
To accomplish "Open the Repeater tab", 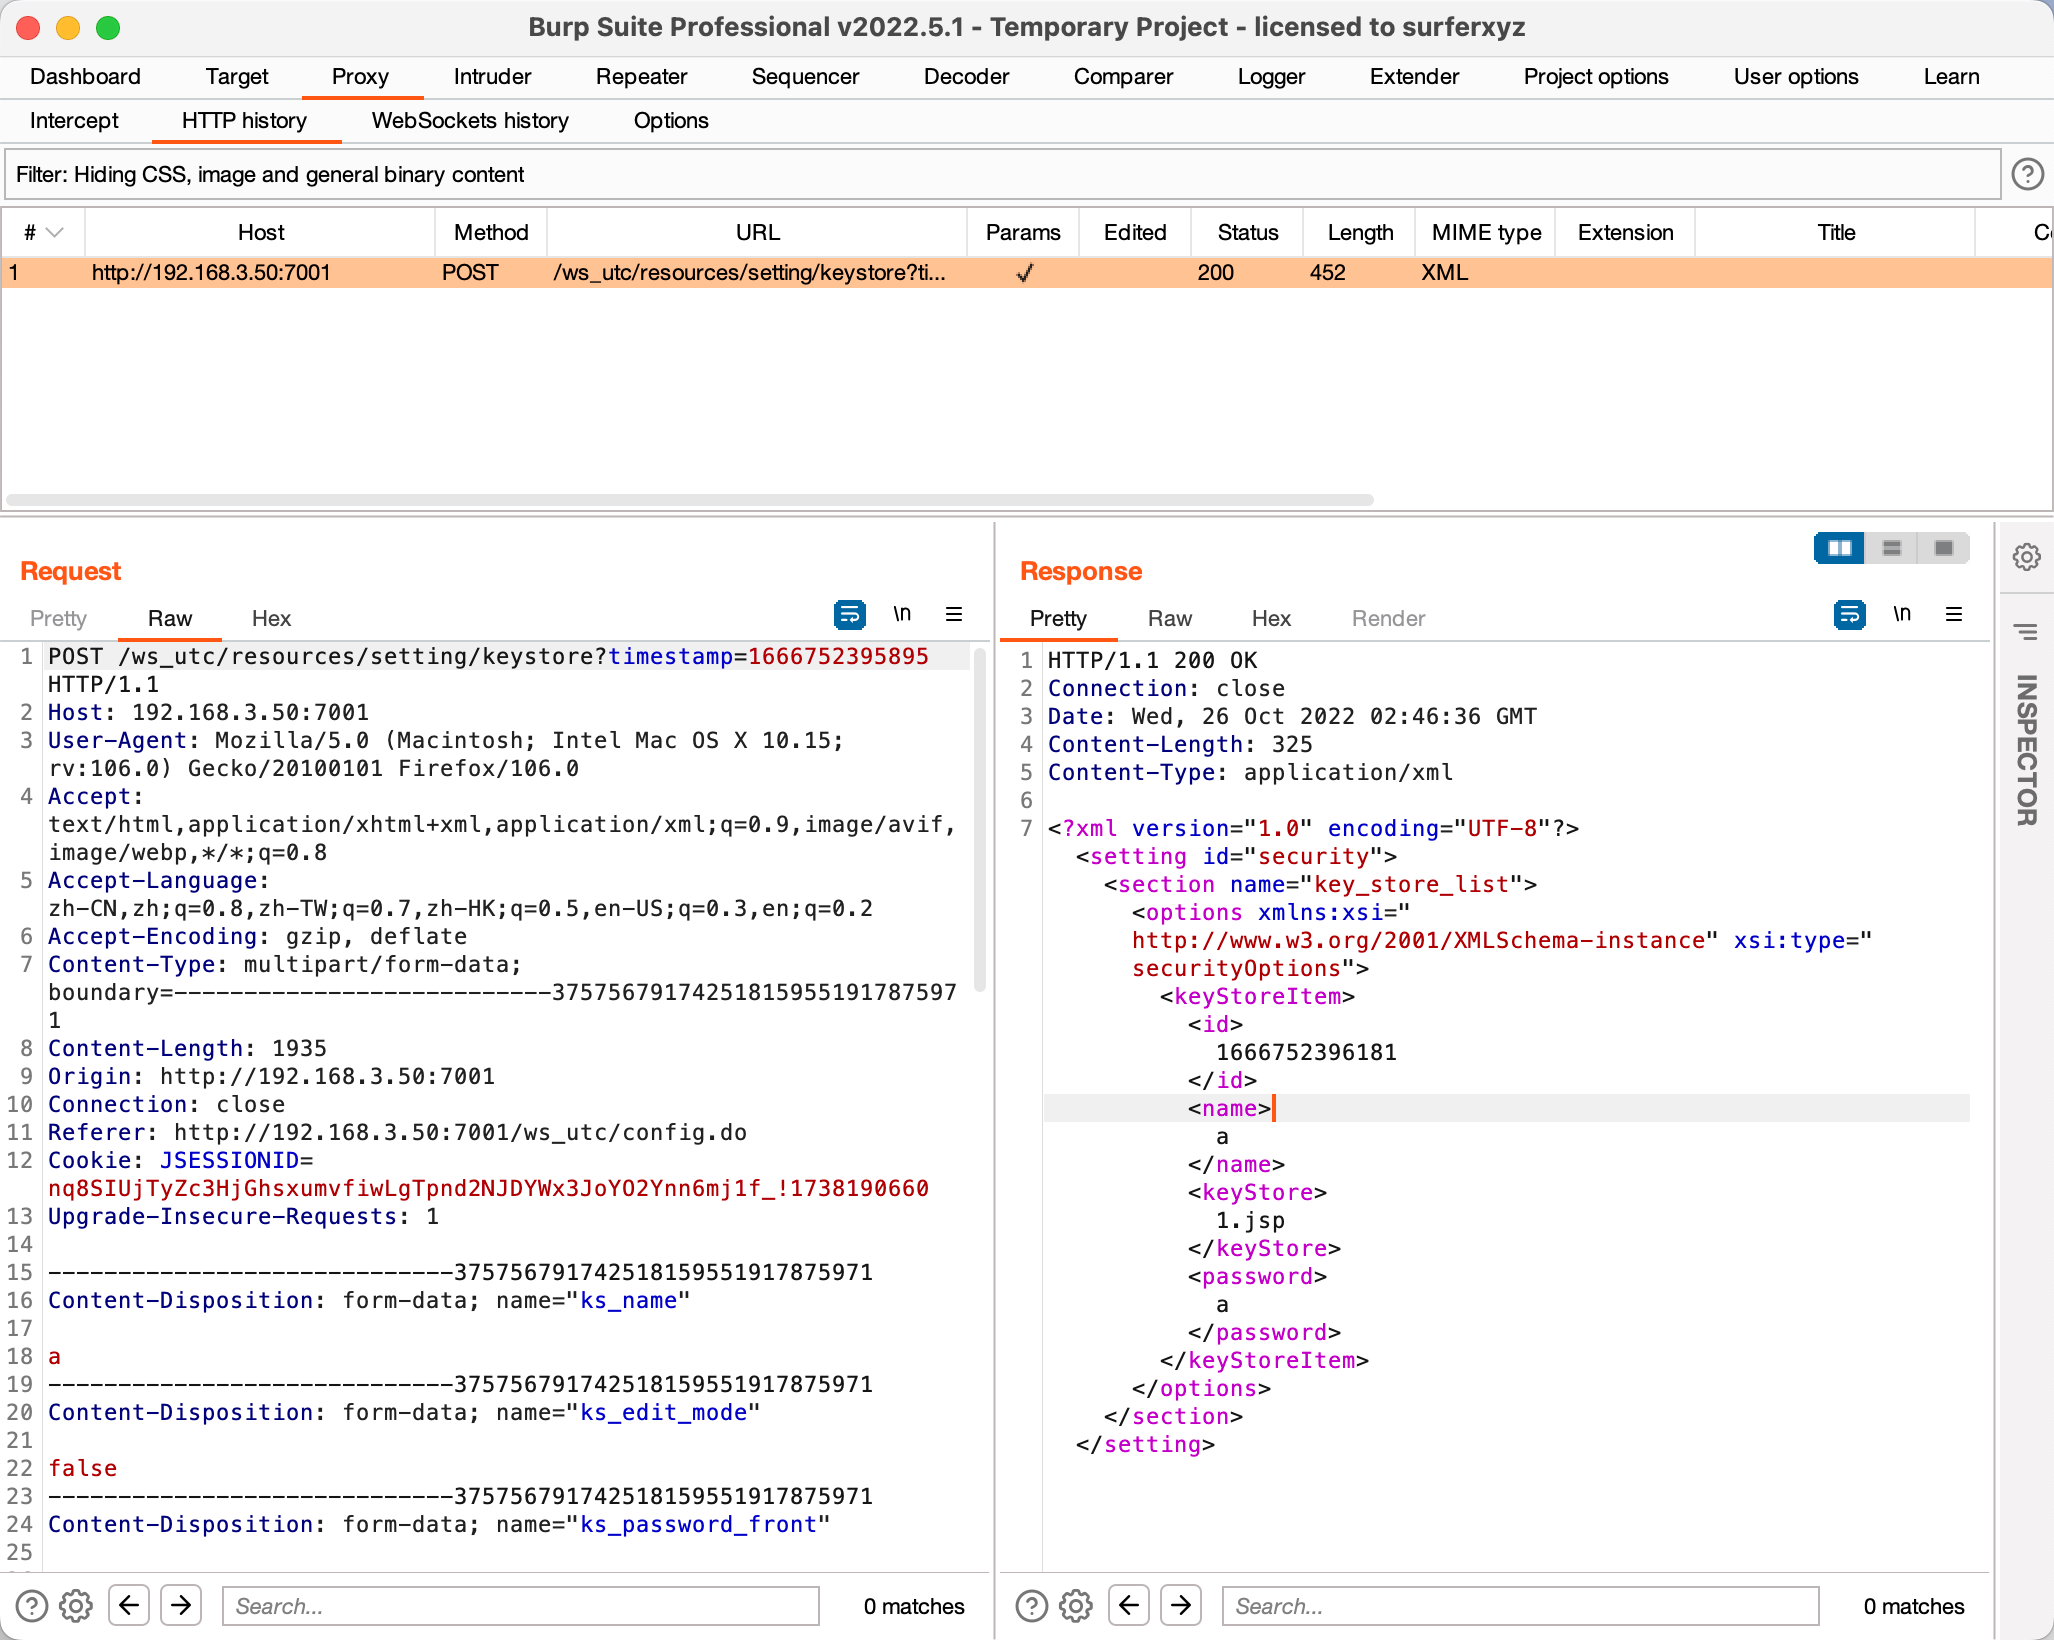I will (641, 77).
